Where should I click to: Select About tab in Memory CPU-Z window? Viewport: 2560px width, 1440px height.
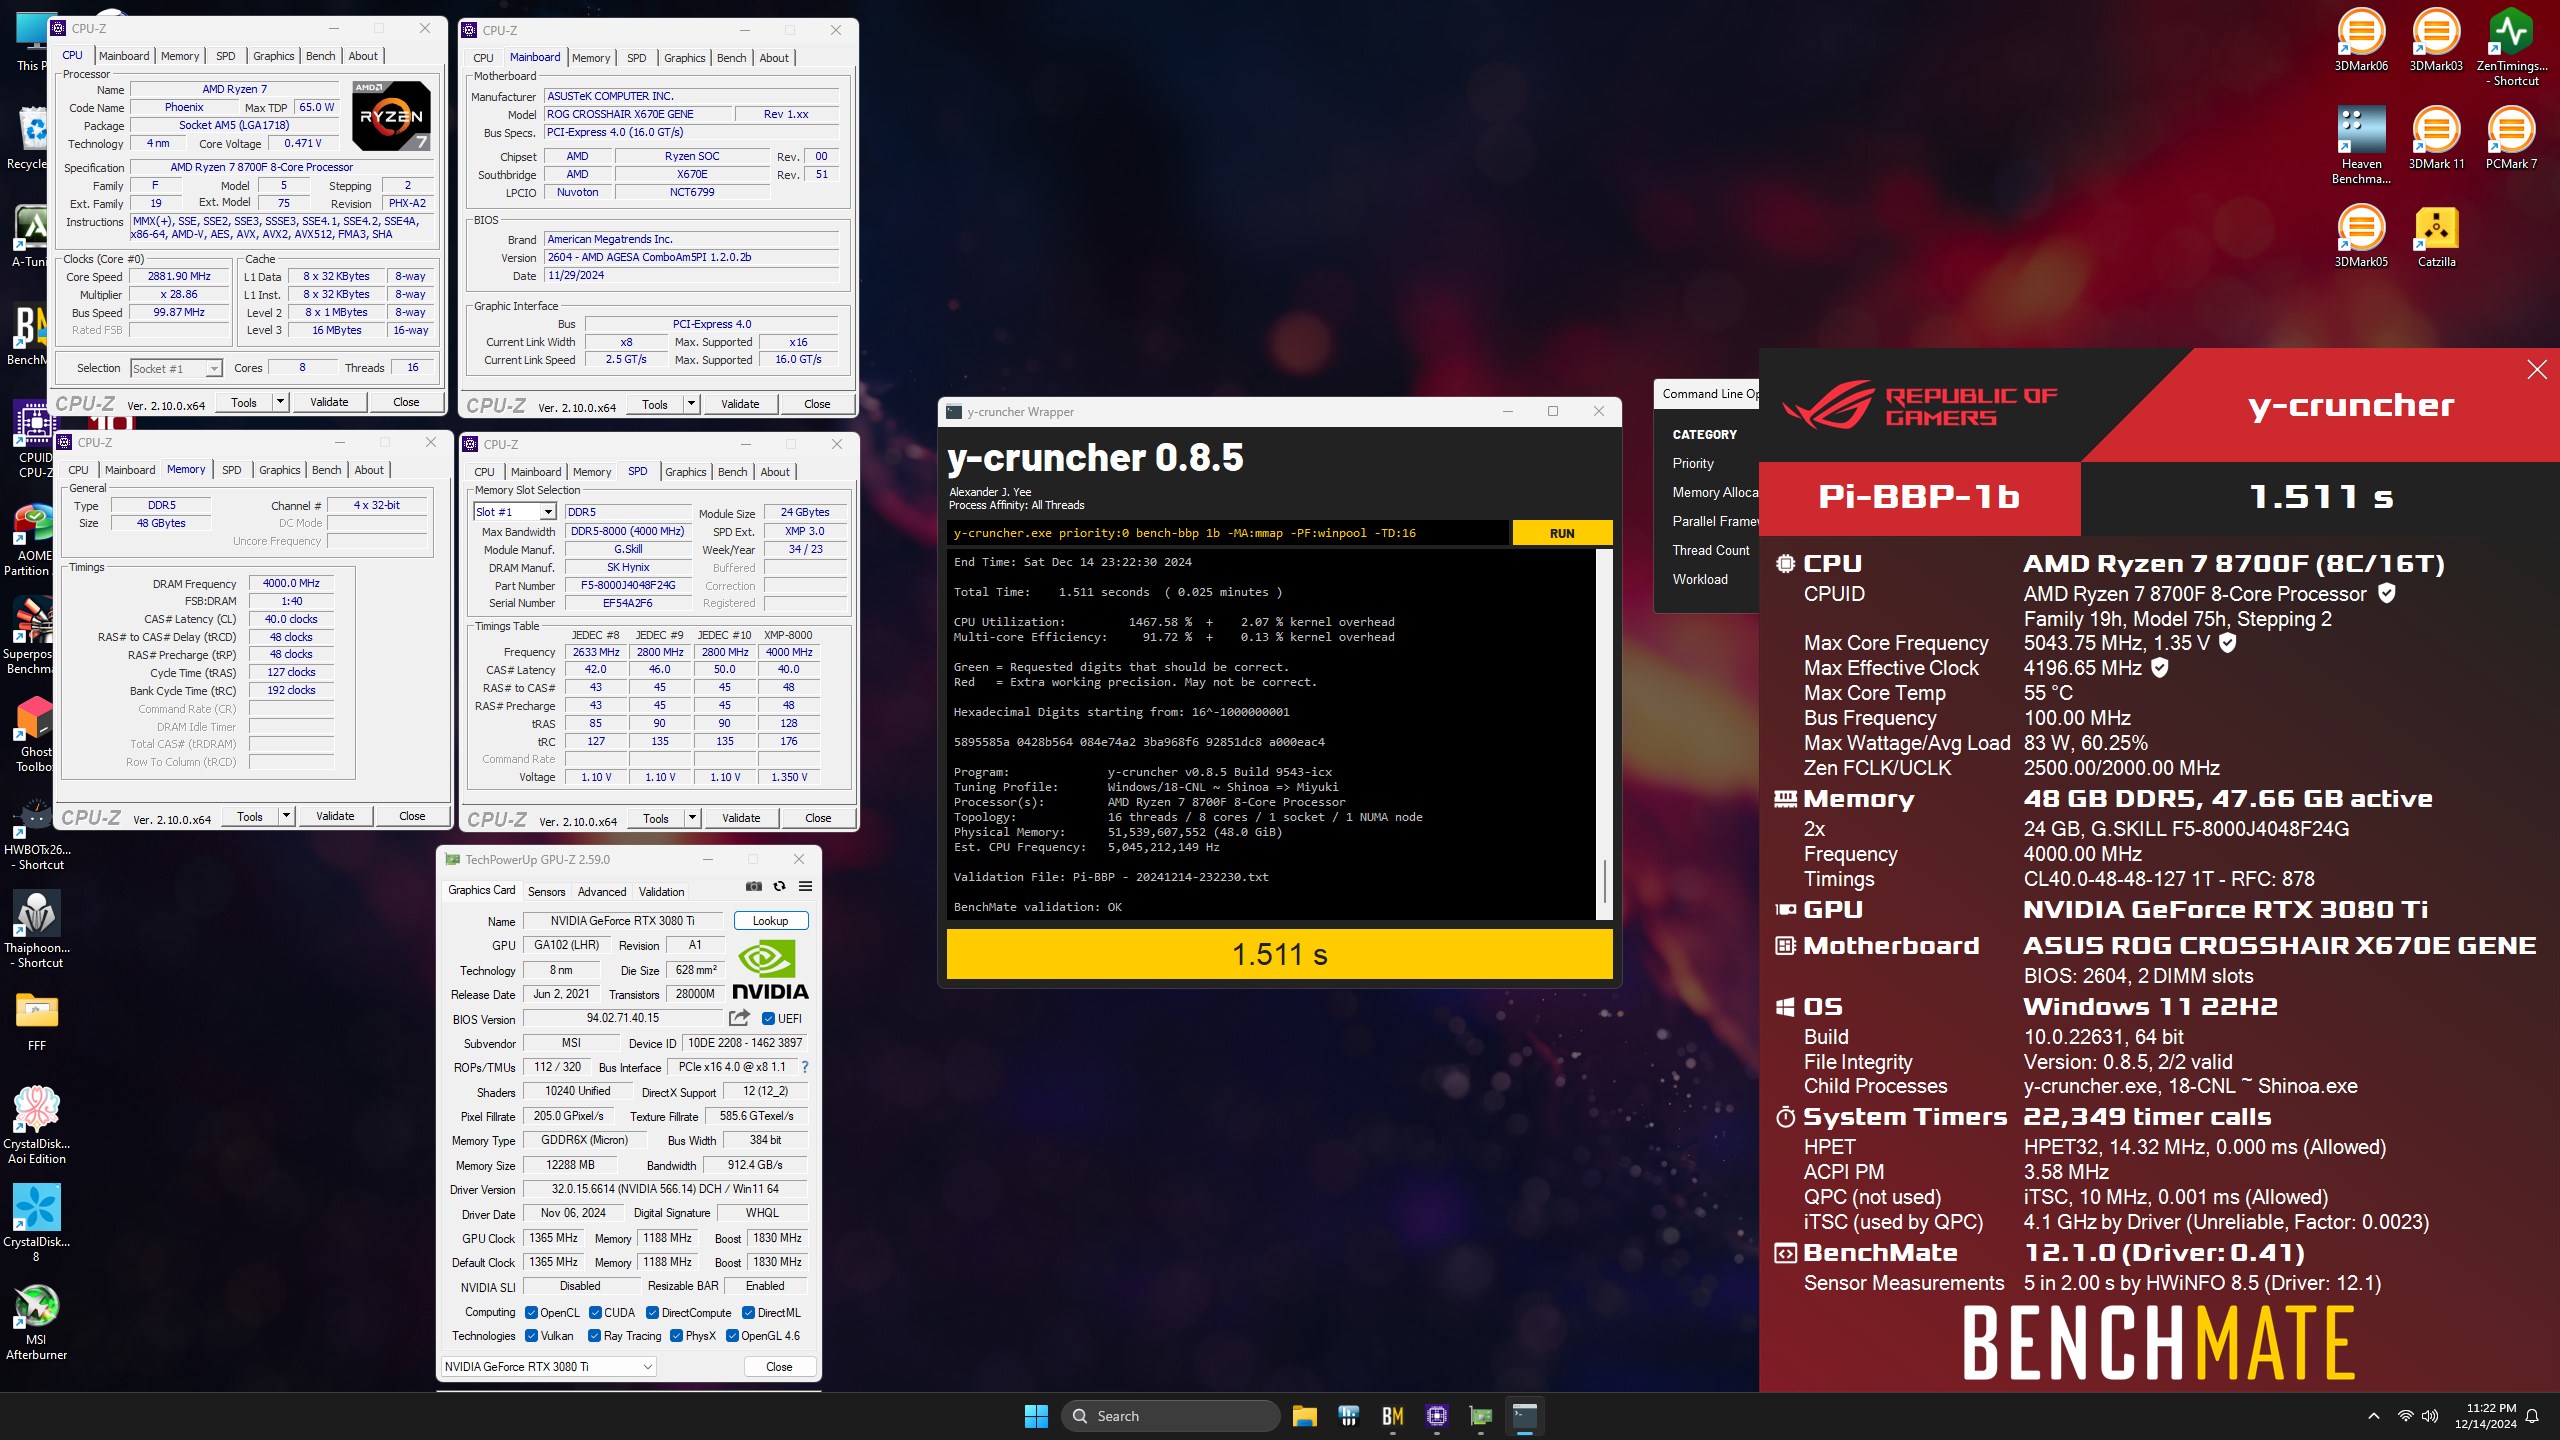click(x=369, y=470)
